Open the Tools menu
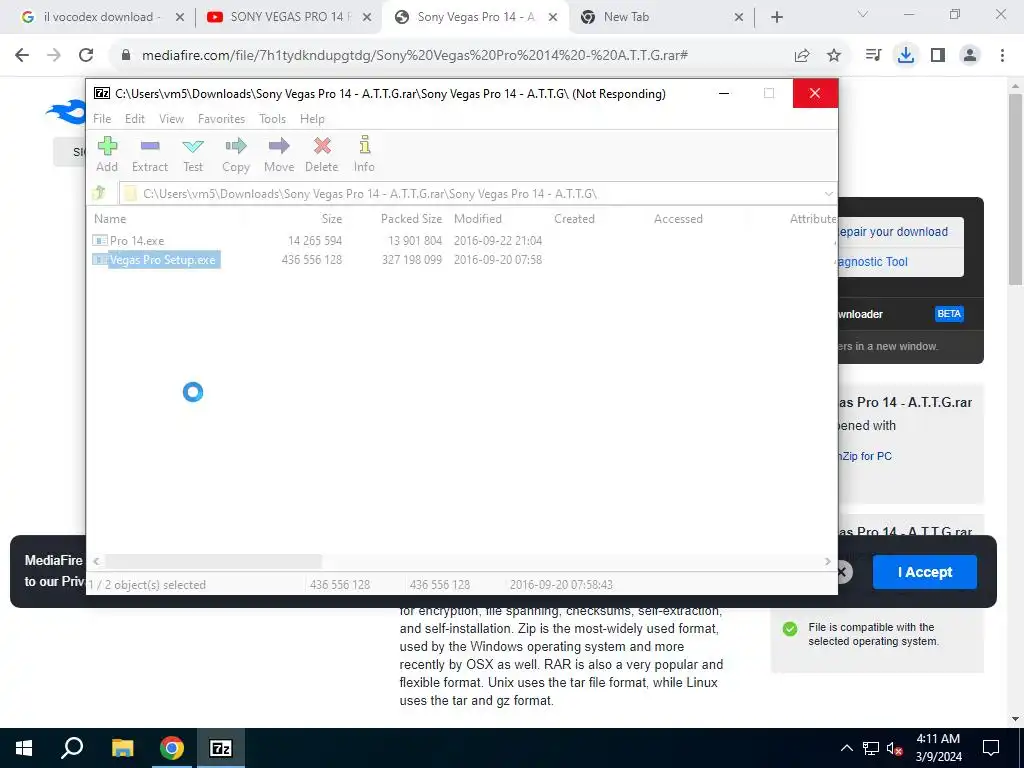1024x768 pixels. tap(272, 119)
